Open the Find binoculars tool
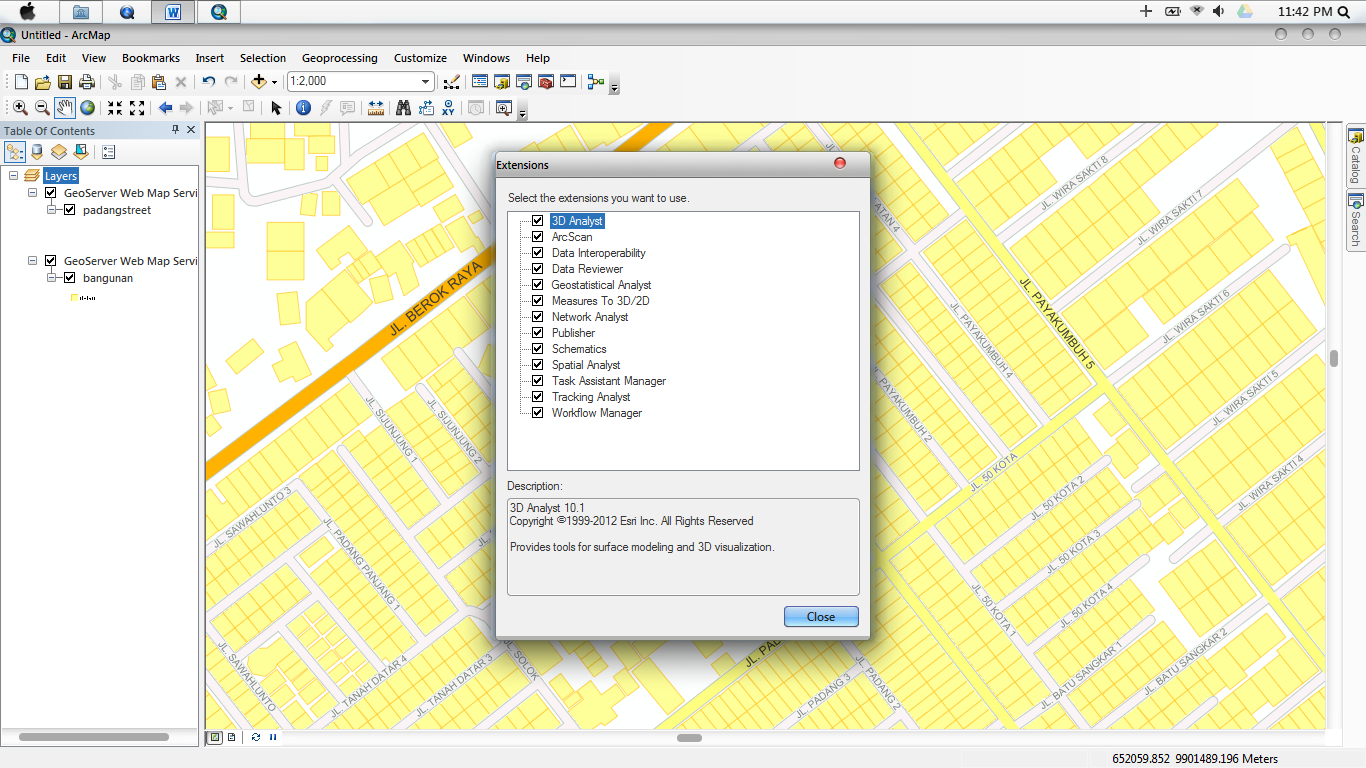The image size is (1366, 768). (x=403, y=108)
